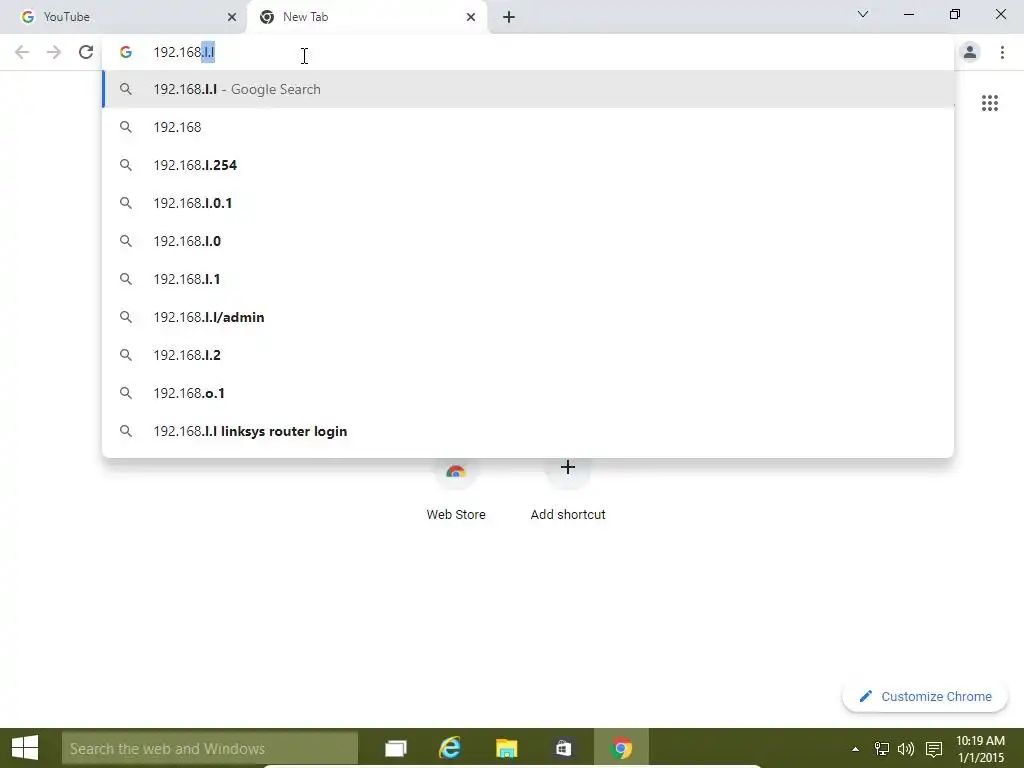Choose suggestion 192.168
The width and height of the screenshot is (1024, 768).
pyautogui.click(x=528, y=127)
